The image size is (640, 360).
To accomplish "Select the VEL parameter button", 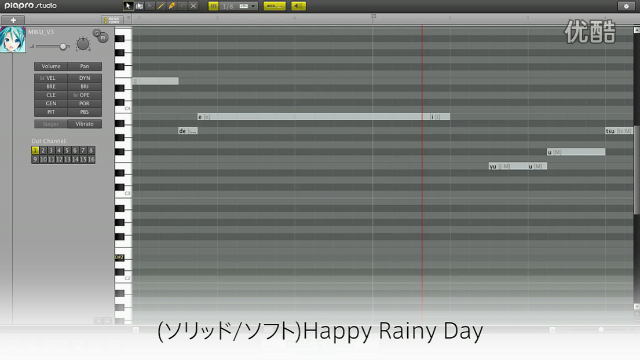I will pyautogui.click(x=51, y=78).
